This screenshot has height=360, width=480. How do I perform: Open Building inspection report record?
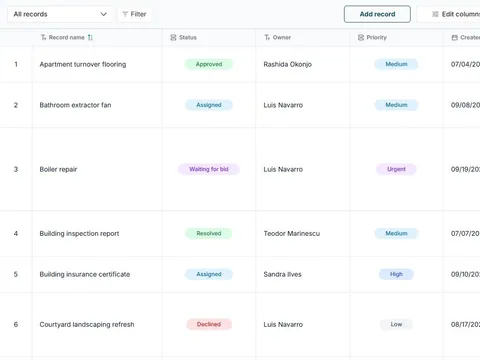79,233
